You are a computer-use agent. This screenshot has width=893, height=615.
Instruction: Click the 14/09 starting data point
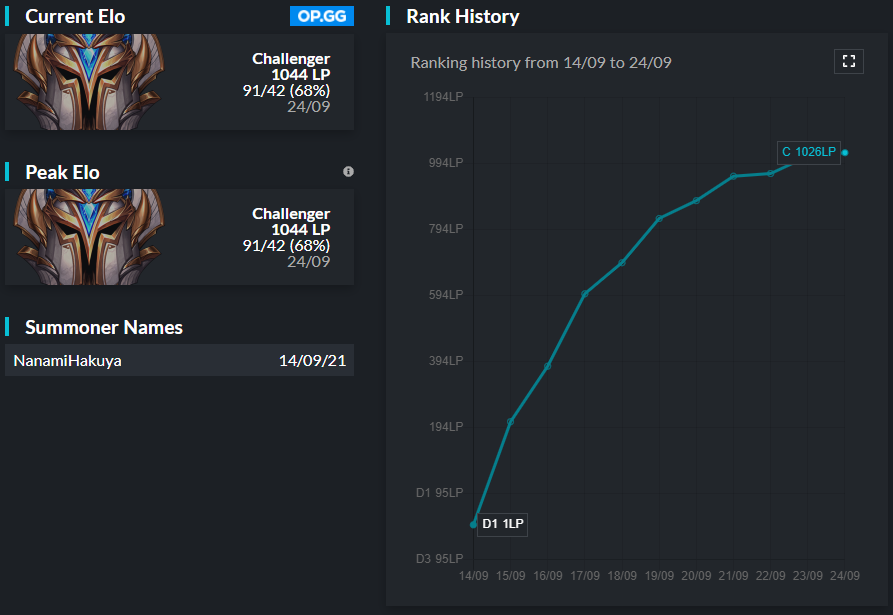pyautogui.click(x=473, y=524)
